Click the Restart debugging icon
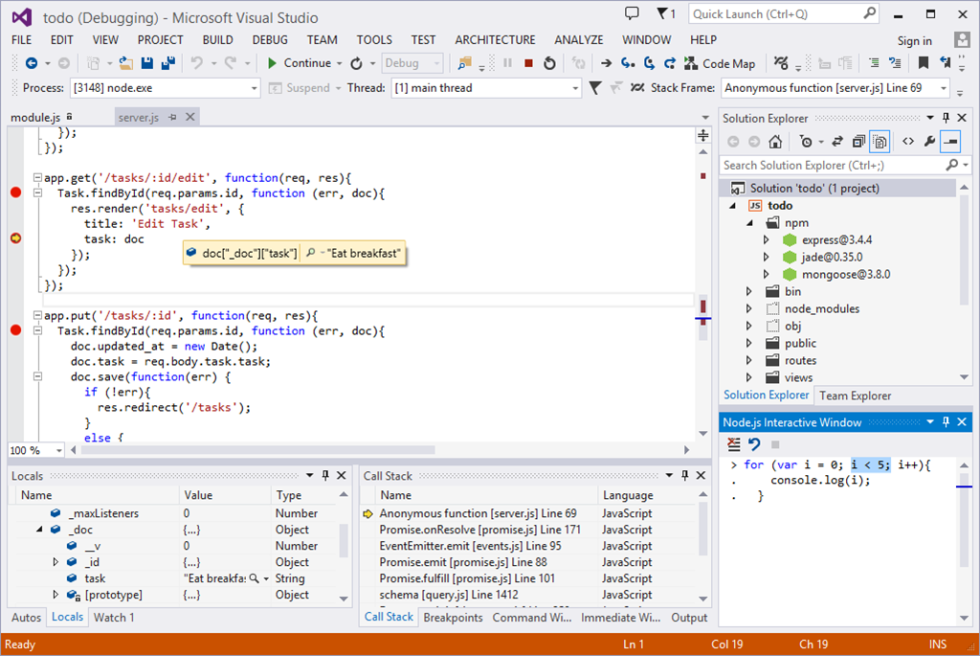Viewport: 980px width, 656px height. coord(549,62)
